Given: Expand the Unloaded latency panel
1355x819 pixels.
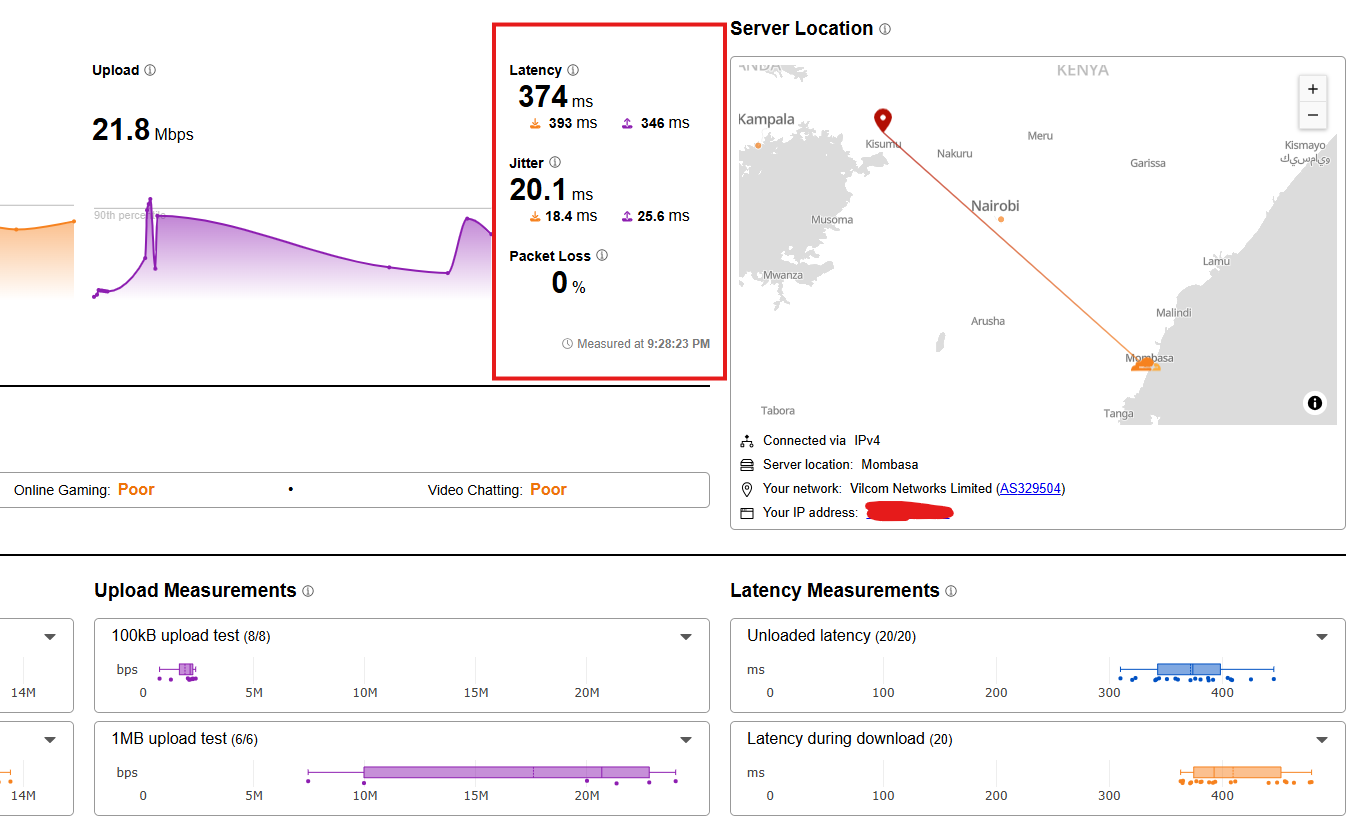Looking at the screenshot, I should click(1322, 637).
